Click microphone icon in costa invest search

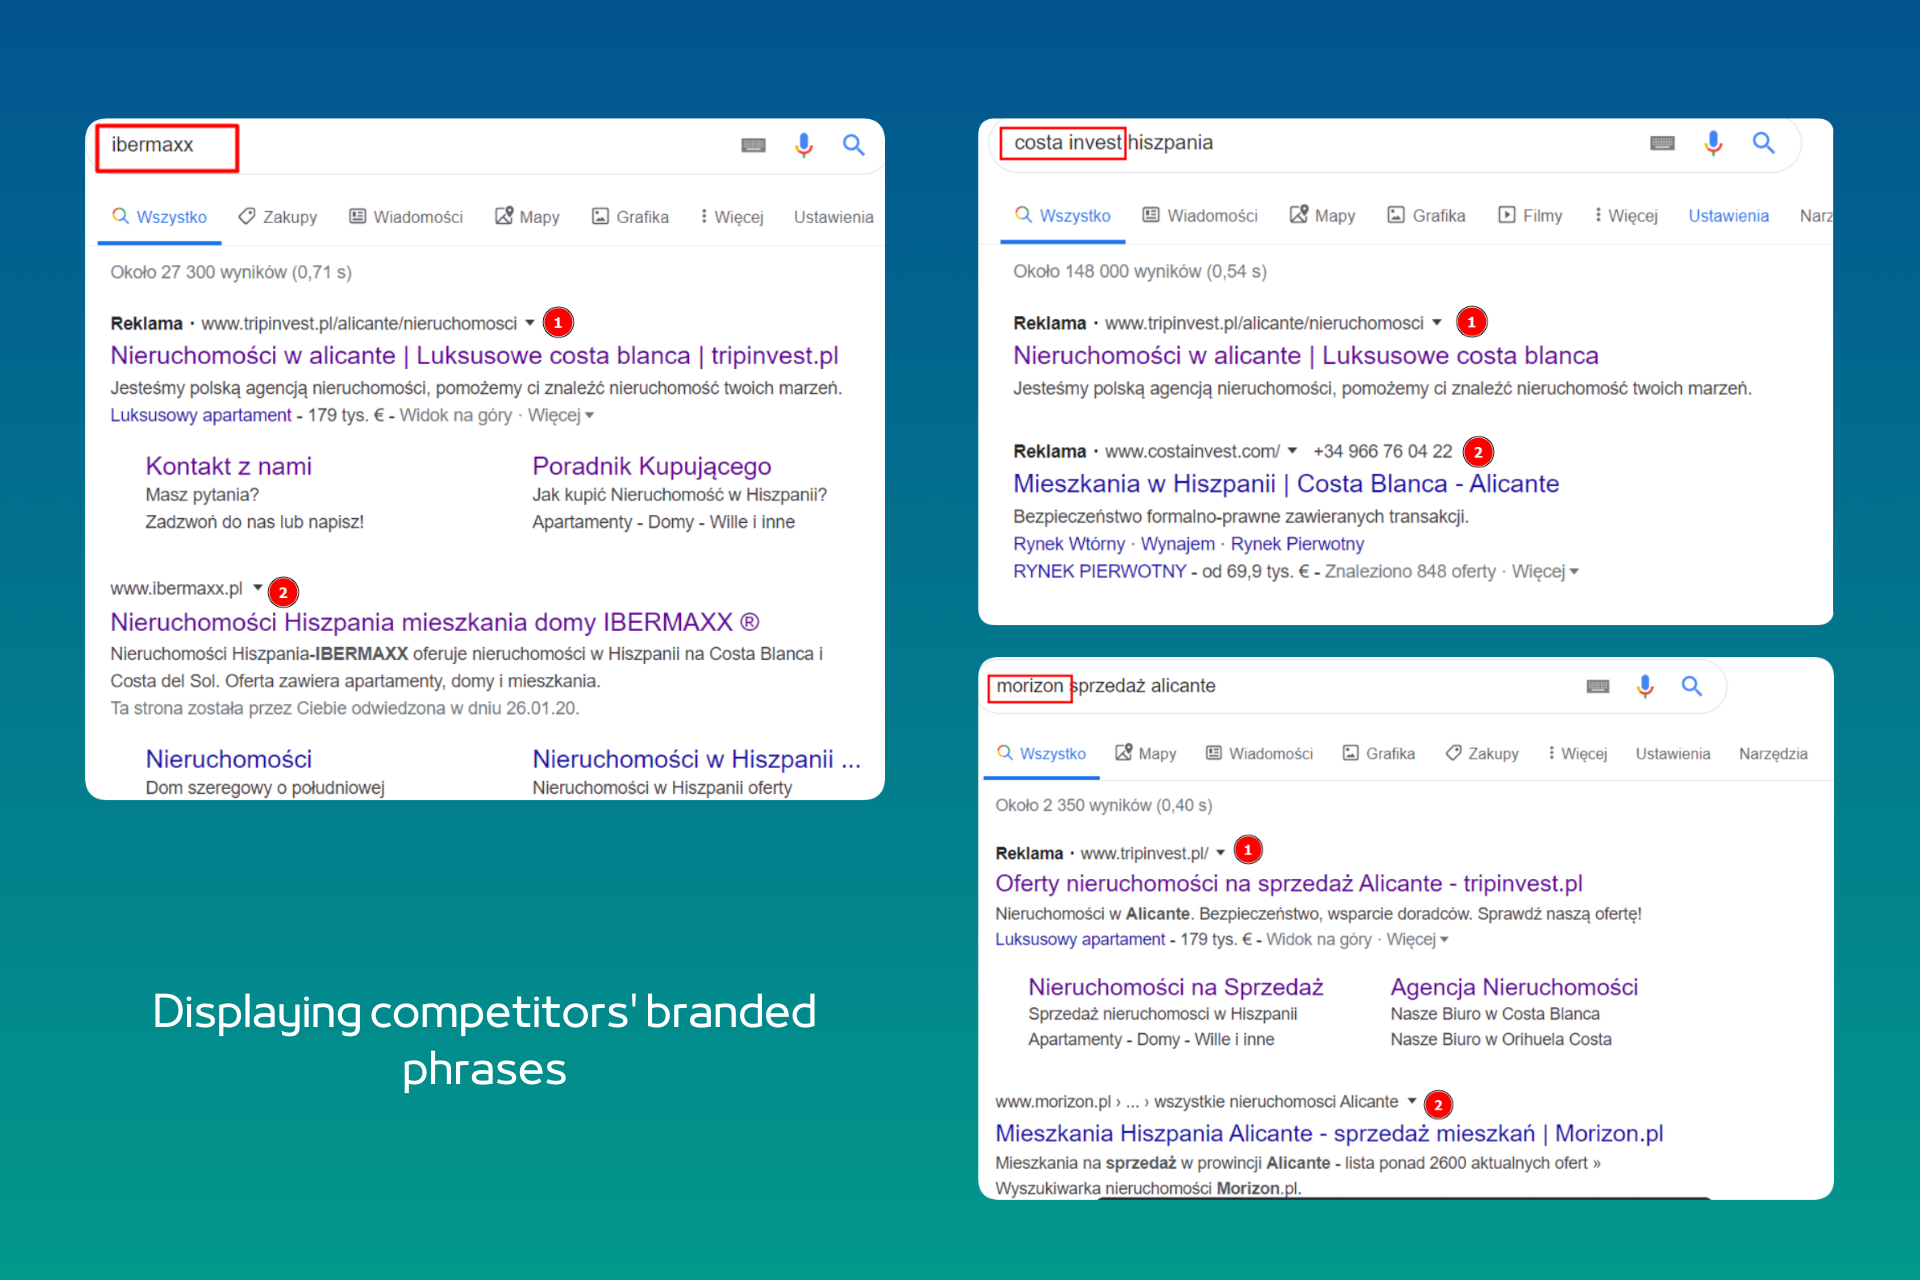[x=1713, y=143]
